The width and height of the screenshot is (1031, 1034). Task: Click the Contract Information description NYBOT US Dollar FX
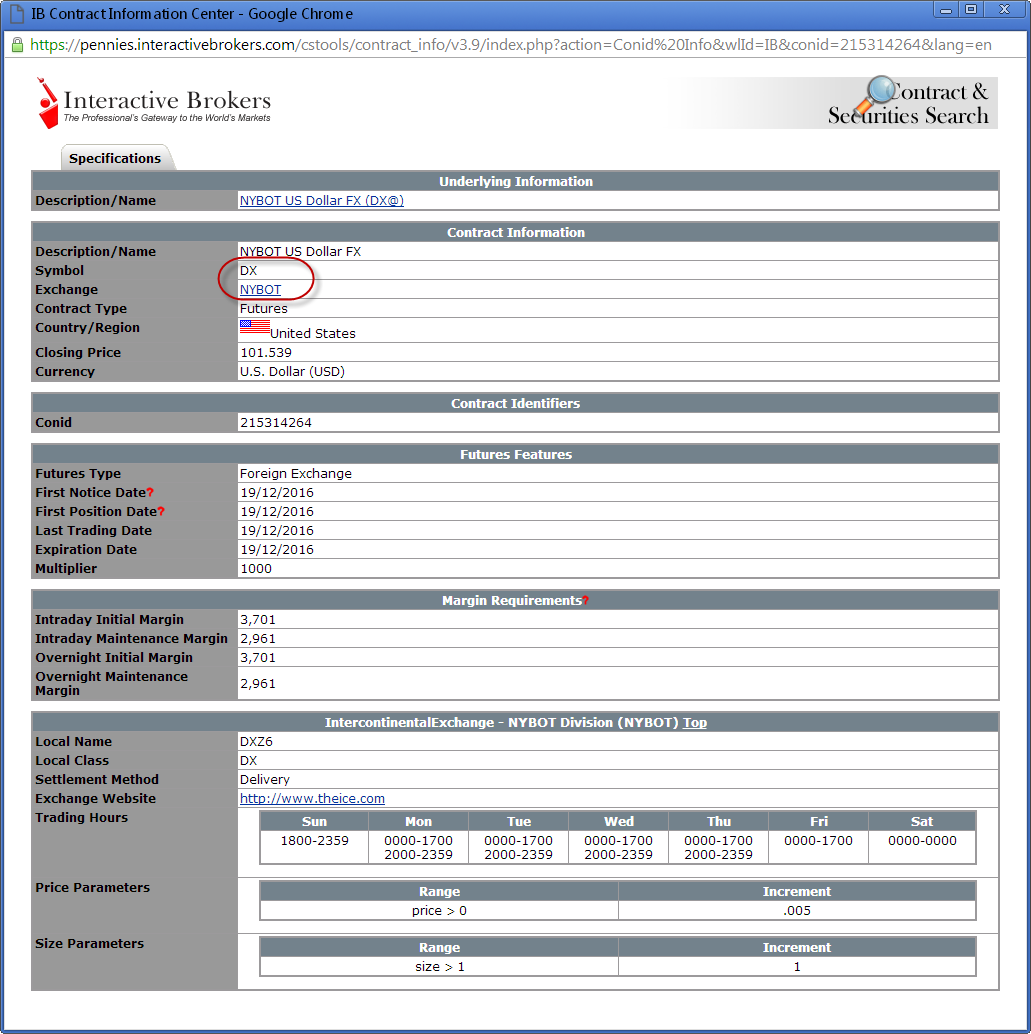[x=300, y=252]
